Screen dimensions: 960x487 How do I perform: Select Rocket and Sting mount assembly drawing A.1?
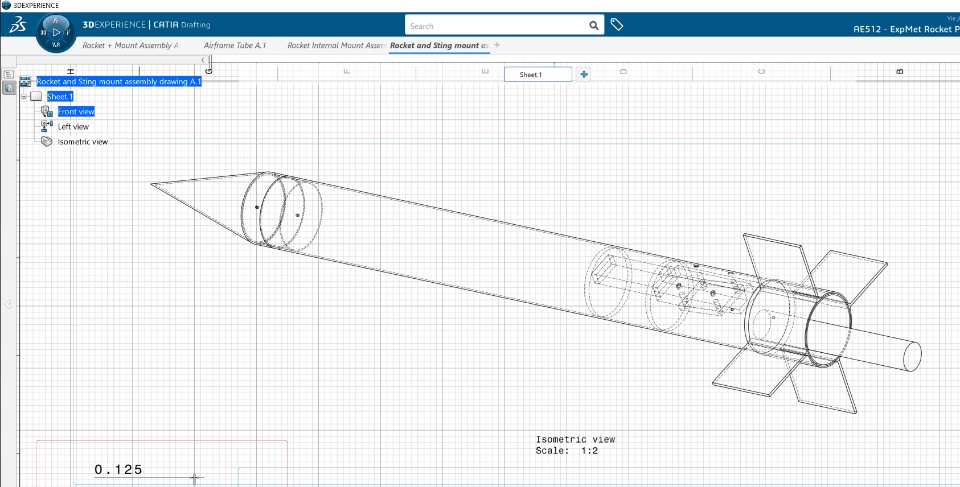119,81
